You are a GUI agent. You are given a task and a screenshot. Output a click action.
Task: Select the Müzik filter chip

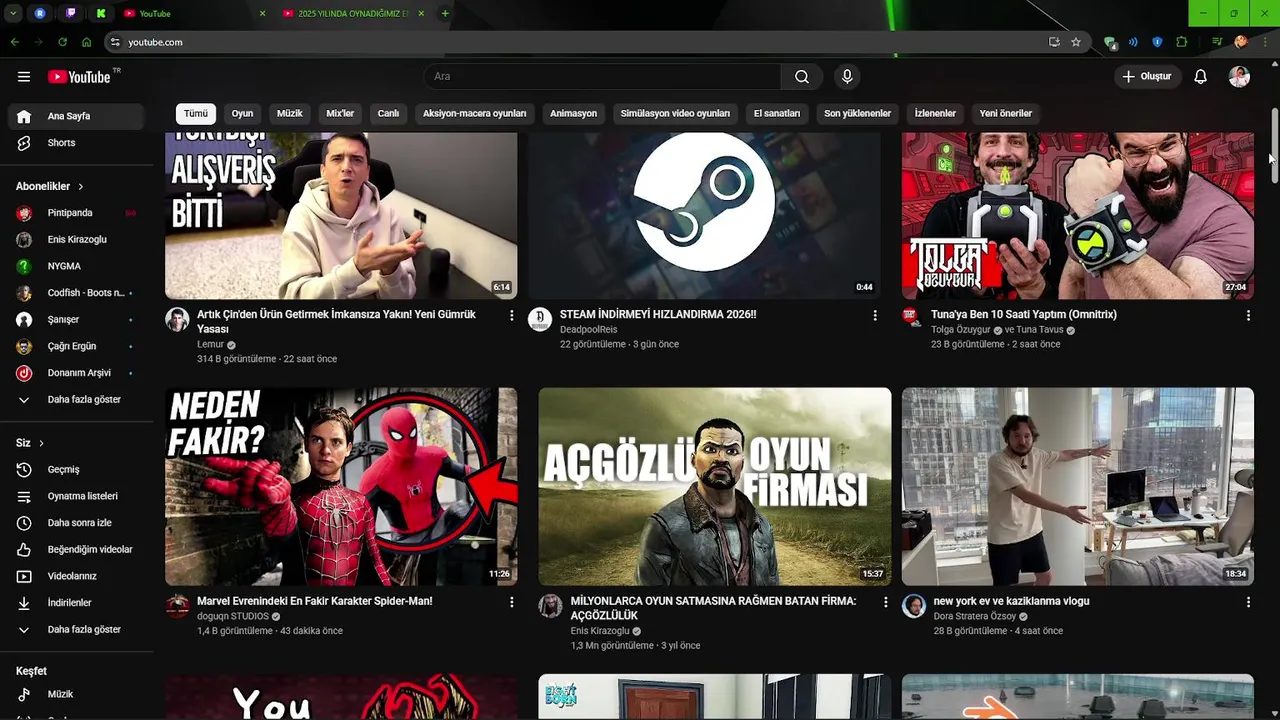tap(290, 114)
